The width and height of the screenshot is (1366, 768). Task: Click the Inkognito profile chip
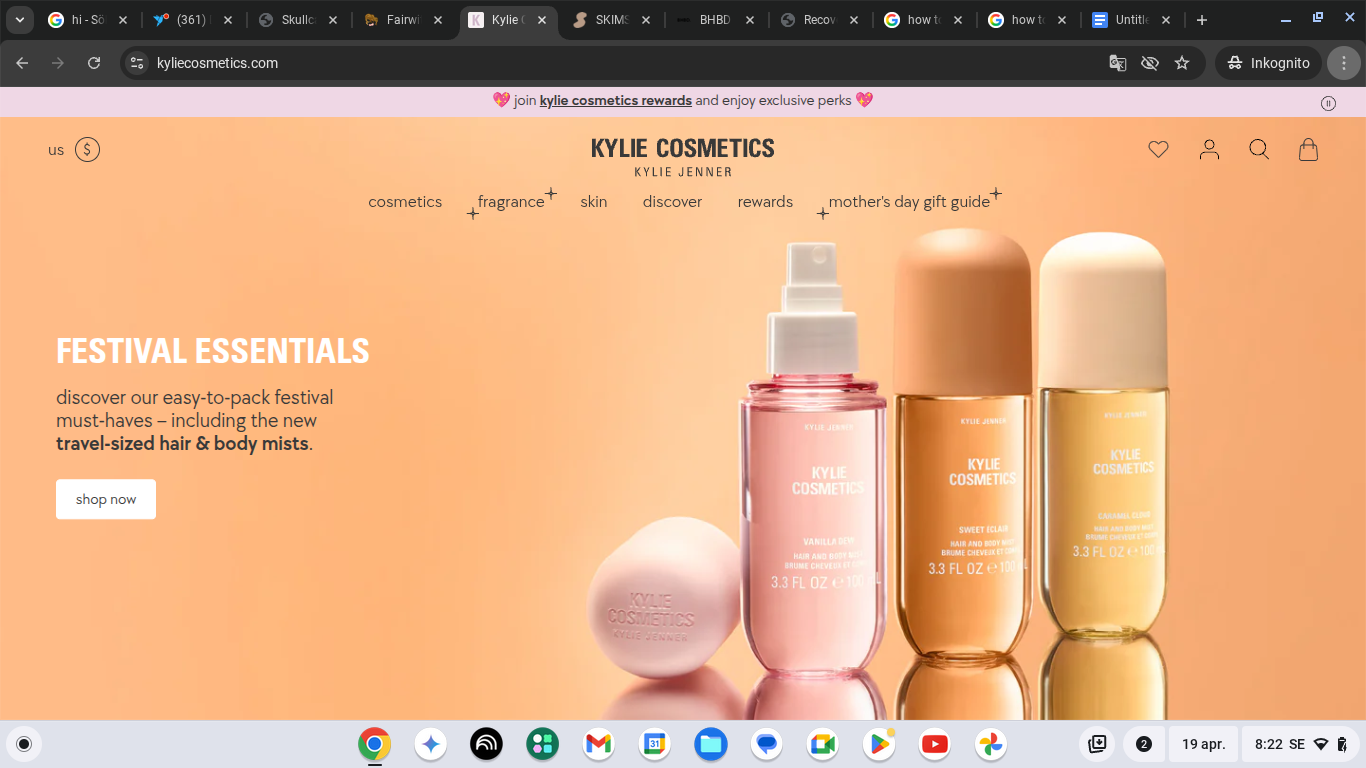pos(1269,63)
